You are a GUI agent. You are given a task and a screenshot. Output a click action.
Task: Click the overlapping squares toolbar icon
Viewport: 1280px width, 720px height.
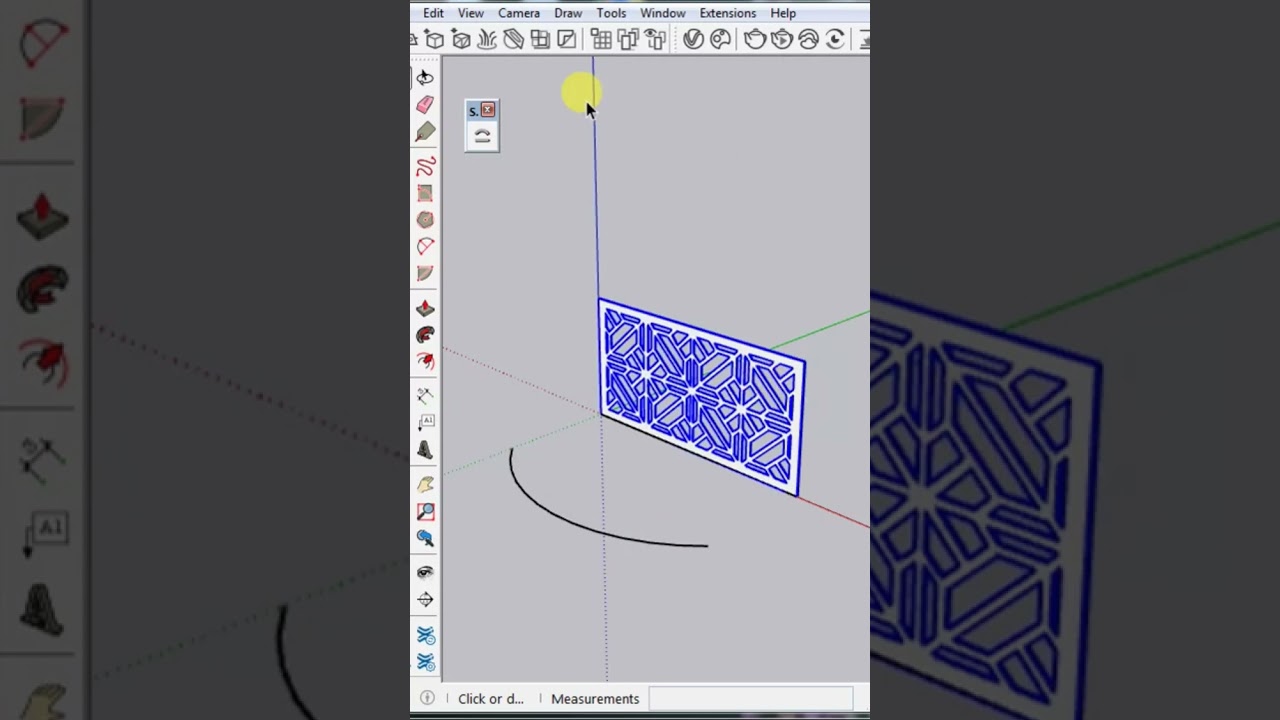[540, 39]
